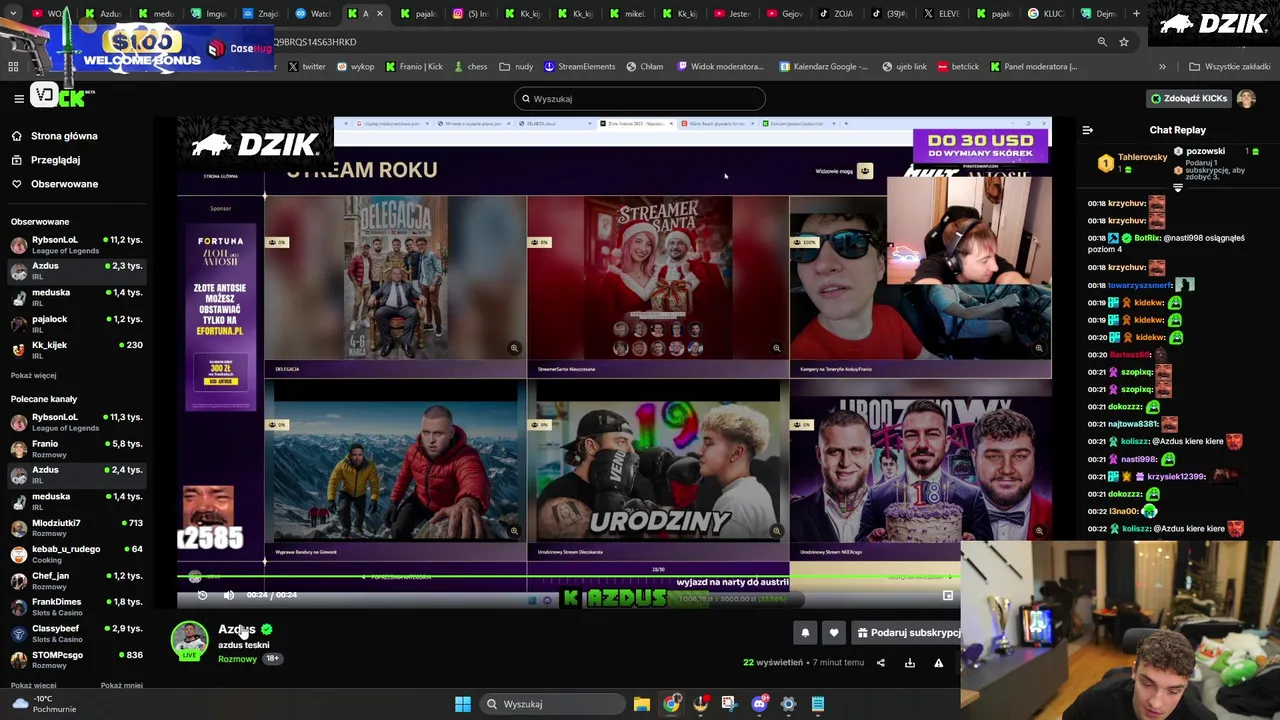Open the Franio | Kick bookmark

[x=414, y=67]
